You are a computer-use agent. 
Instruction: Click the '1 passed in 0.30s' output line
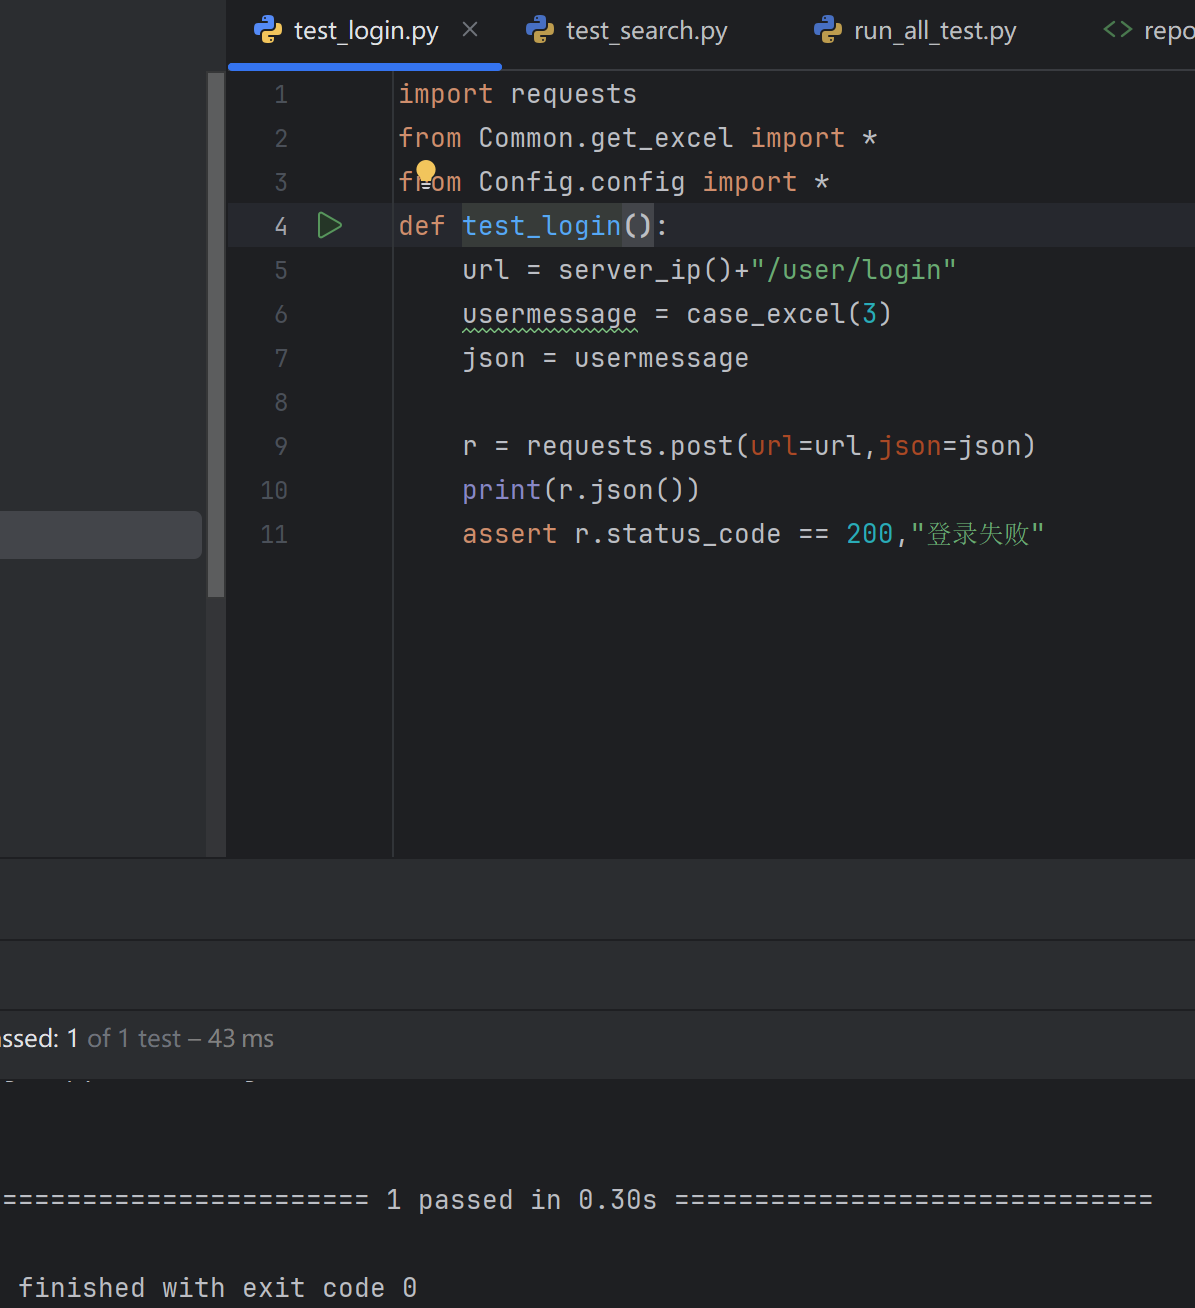(x=522, y=1200)
